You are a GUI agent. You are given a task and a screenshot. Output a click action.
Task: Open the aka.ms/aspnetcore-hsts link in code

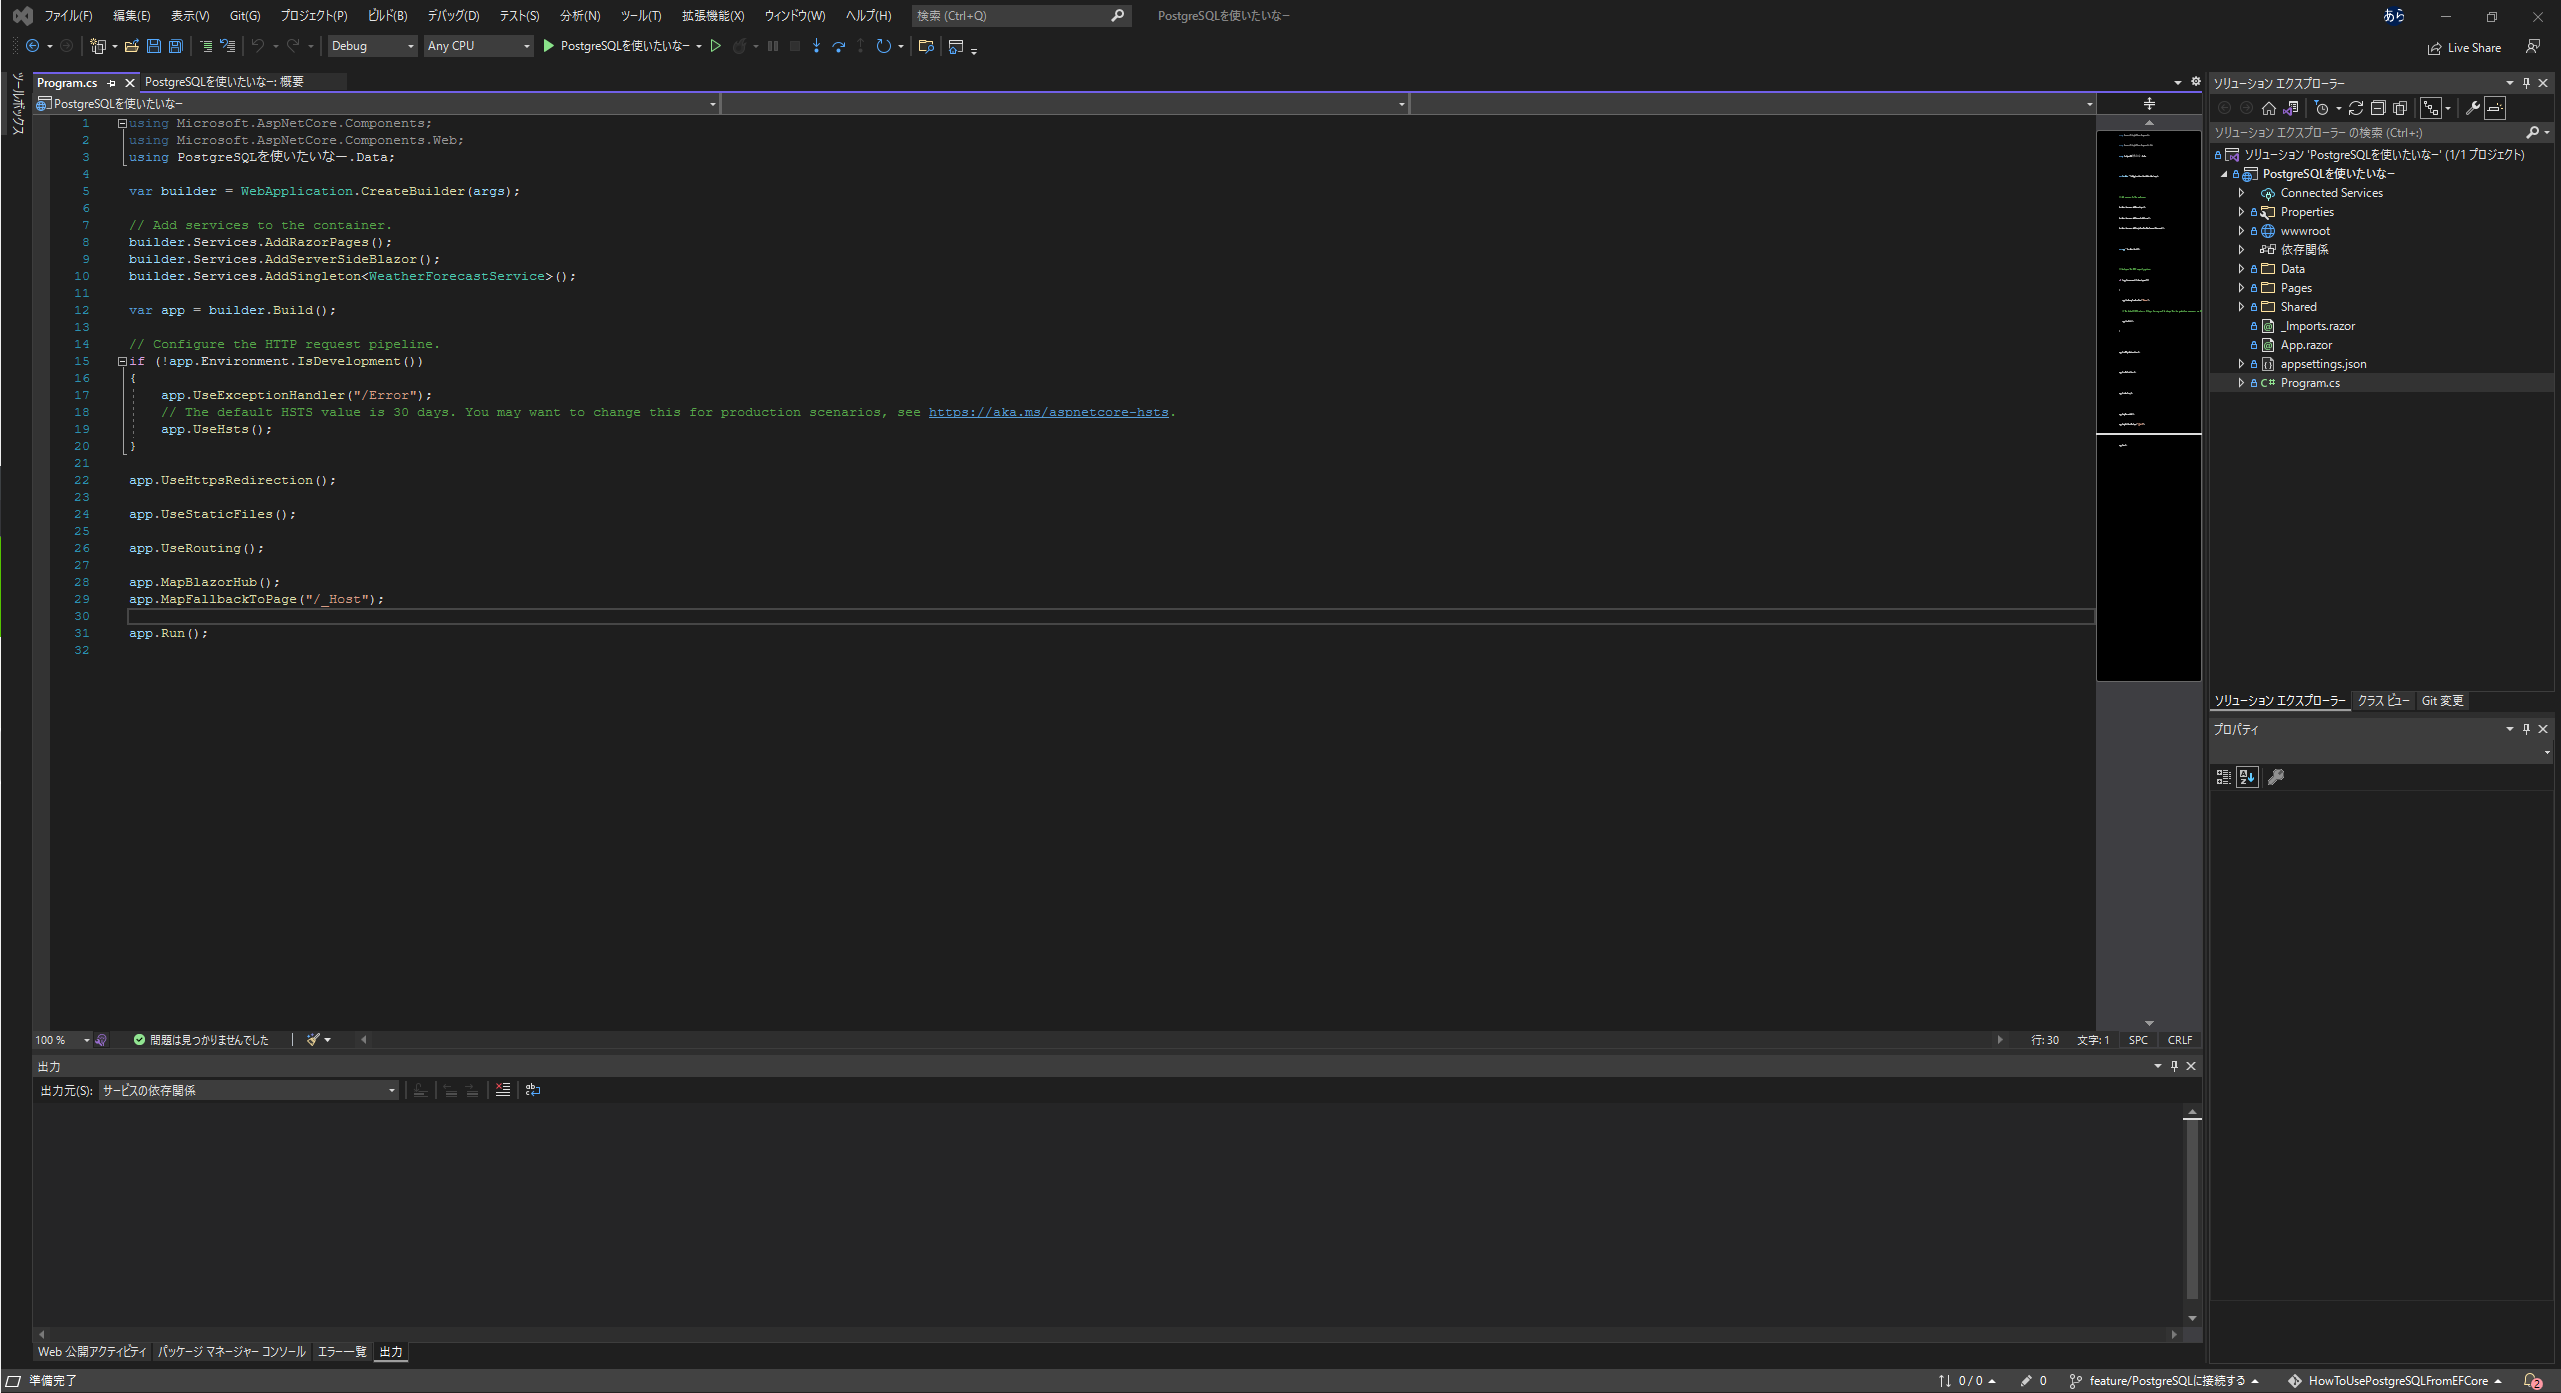1048,411
